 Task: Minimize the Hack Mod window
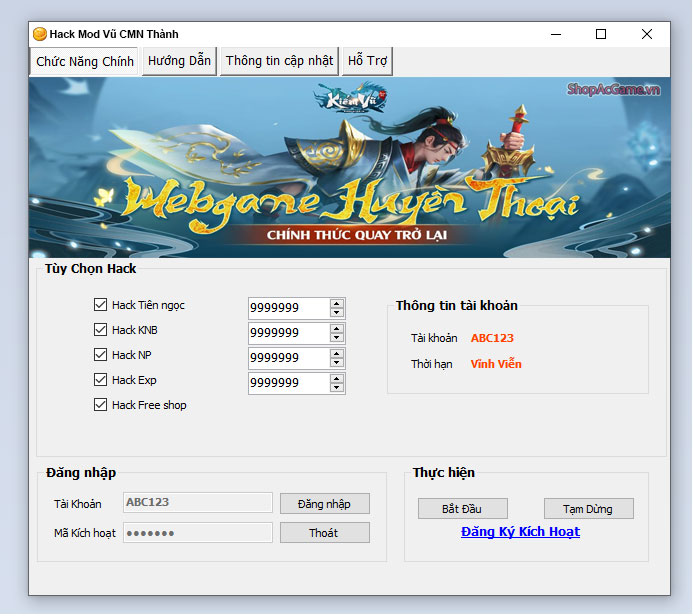tap(556, 34)
